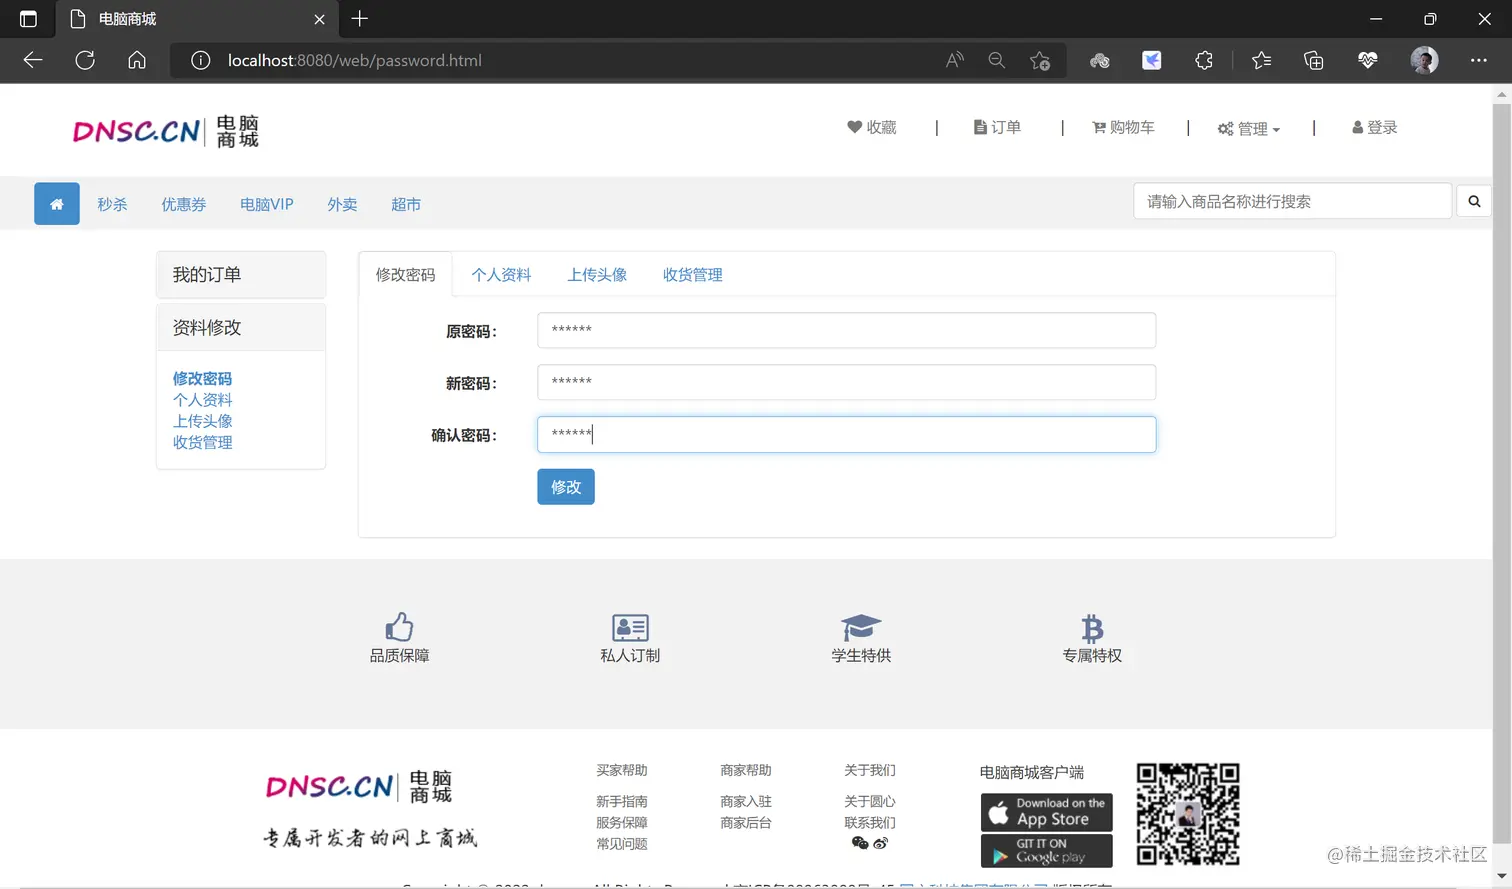
Task: Open 商家入驻 footer link
Action: tap(746, 801)
